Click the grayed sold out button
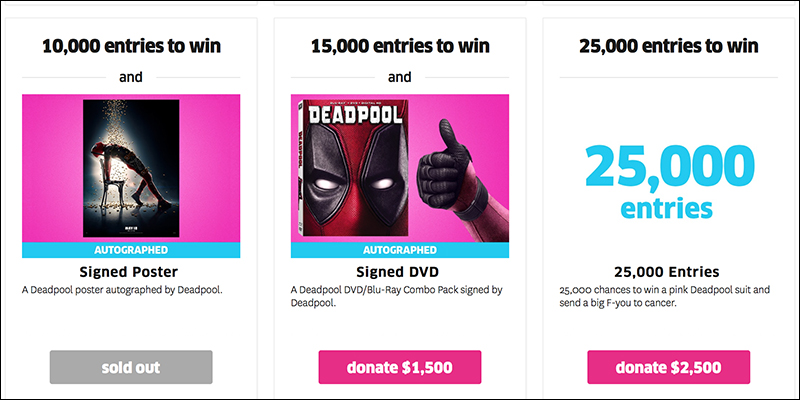This screenshot has width=800, height=400. pyautogui.click(x=131, y=367)
